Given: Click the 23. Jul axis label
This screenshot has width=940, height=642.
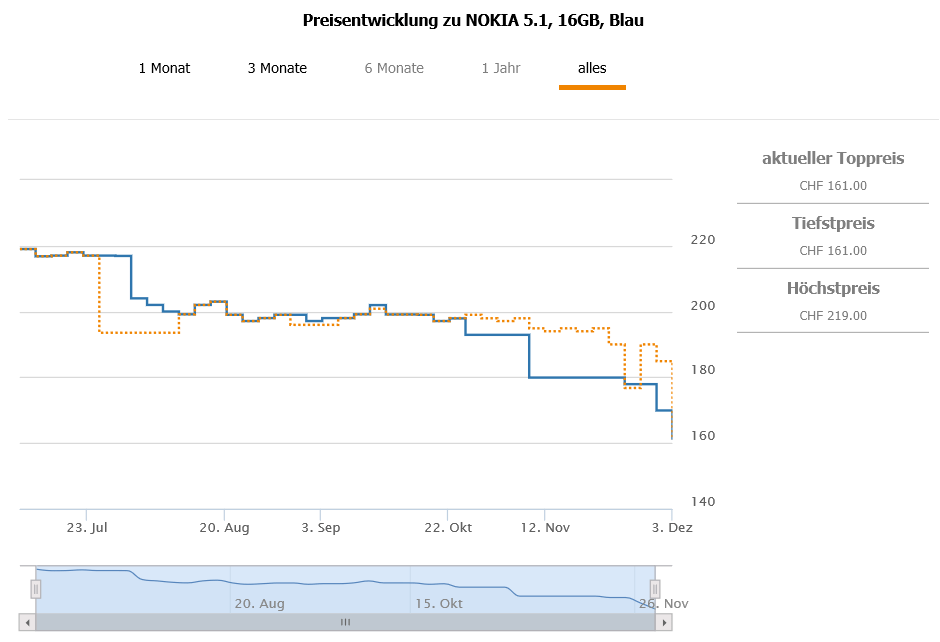Looking at the screenshot, I should (86, 527).
